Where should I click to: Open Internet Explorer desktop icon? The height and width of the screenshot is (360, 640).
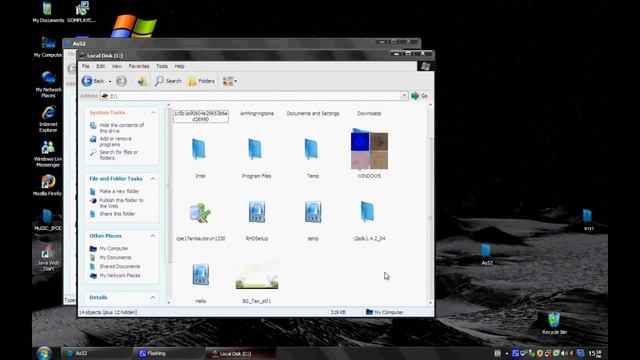click(48, 119)
